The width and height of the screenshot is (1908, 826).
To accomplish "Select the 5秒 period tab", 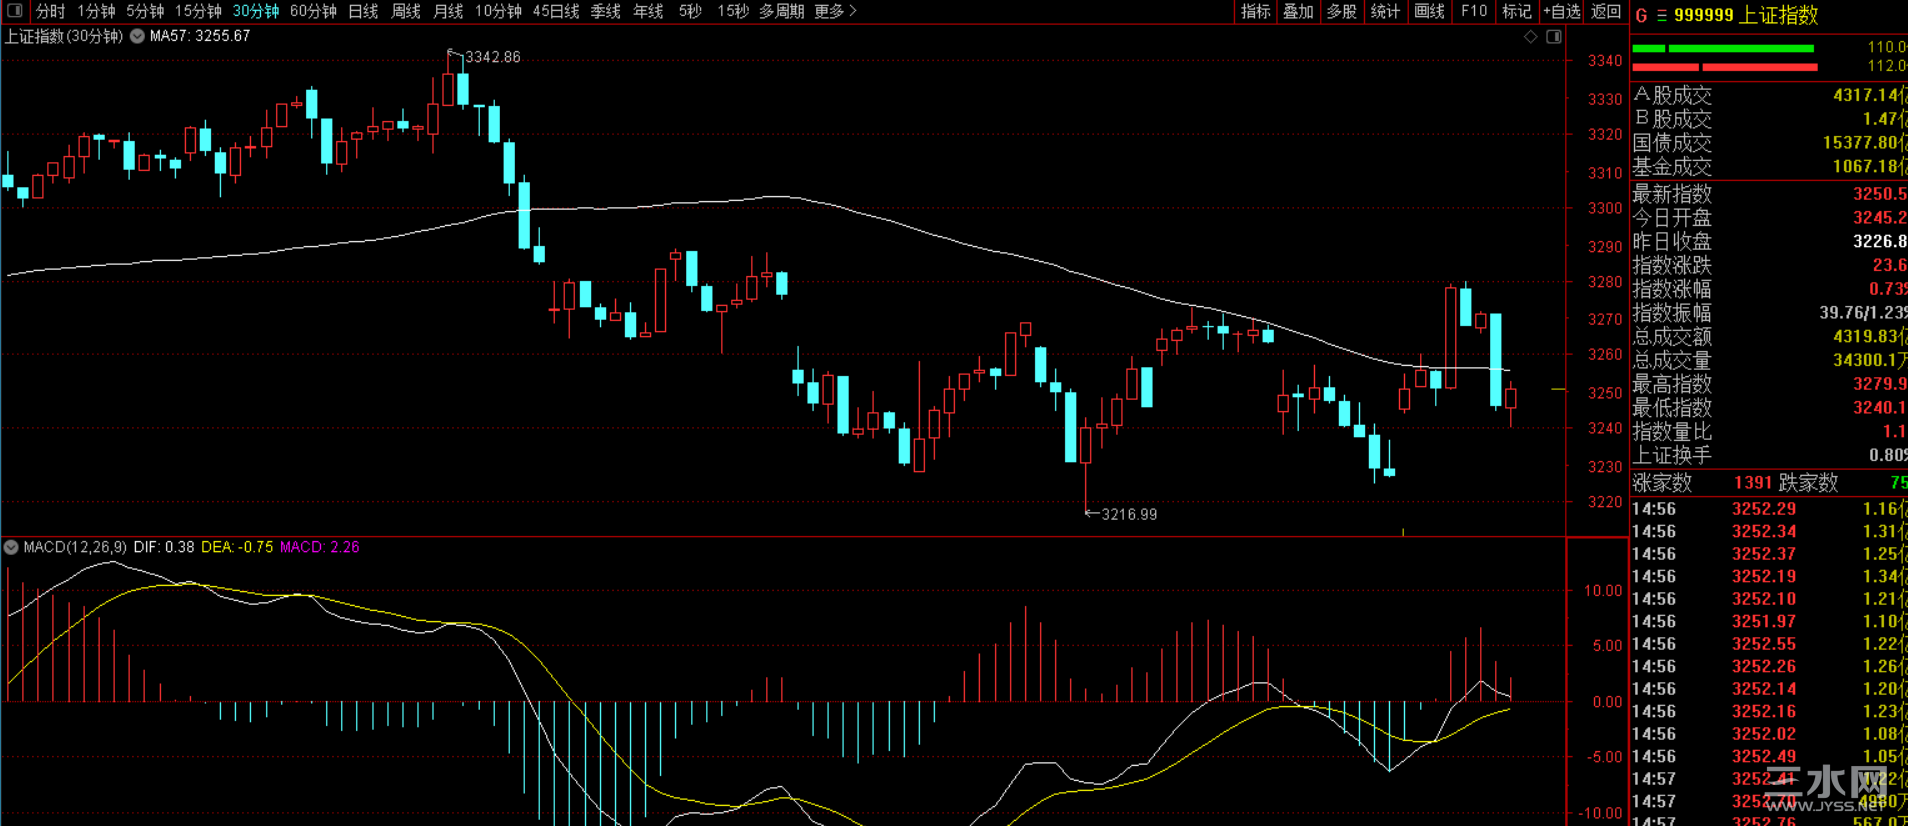I will tap(690, 11).
